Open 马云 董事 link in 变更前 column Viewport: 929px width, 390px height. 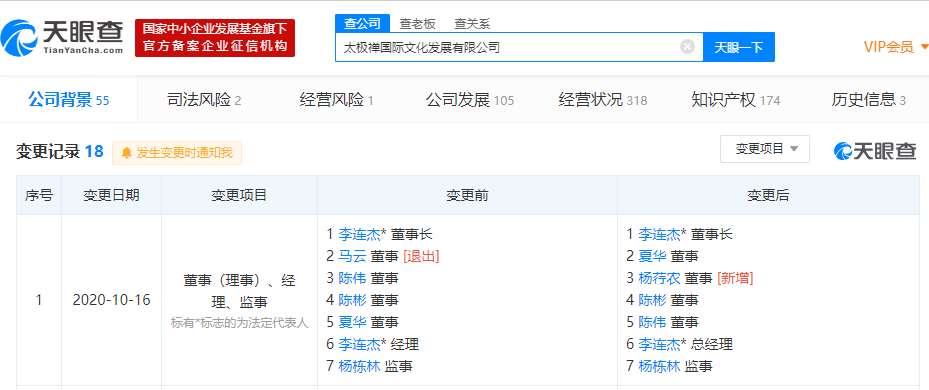(x=352, y=256)
